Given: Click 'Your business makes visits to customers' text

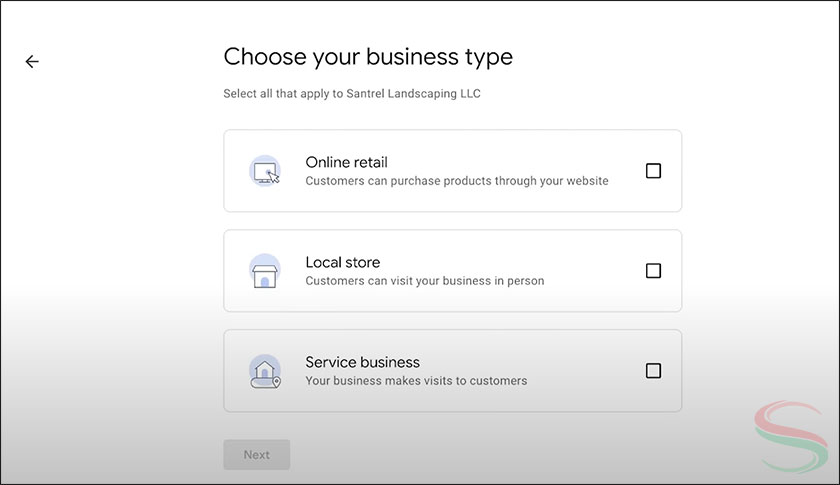Looking at the screenshot, I should click(415, 381).
